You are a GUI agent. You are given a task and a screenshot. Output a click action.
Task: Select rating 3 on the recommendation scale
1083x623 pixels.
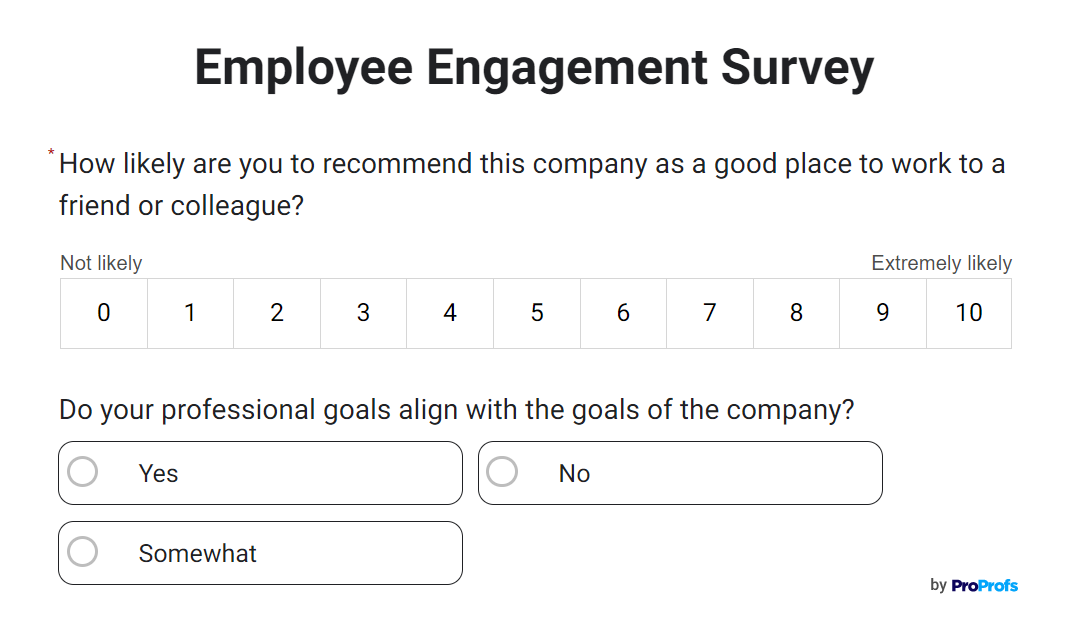point(363,313)
